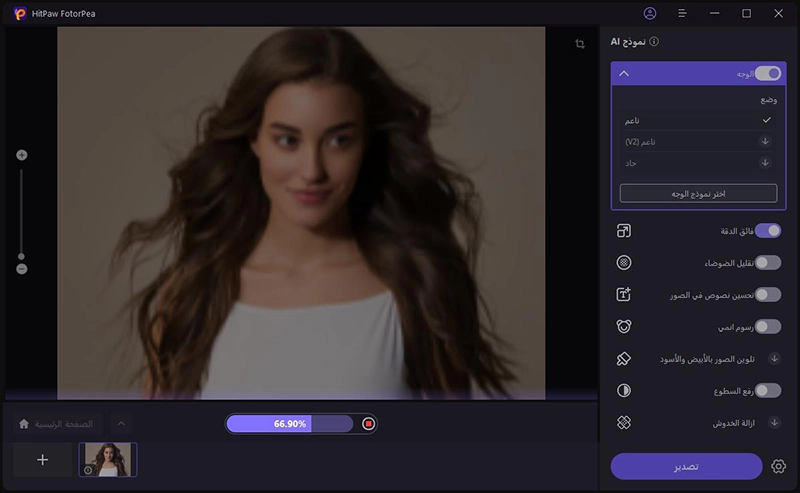Collapse the thumbnail strip with chevron button
This screenshot has height=493, width=800.
(x=120, y=424)
